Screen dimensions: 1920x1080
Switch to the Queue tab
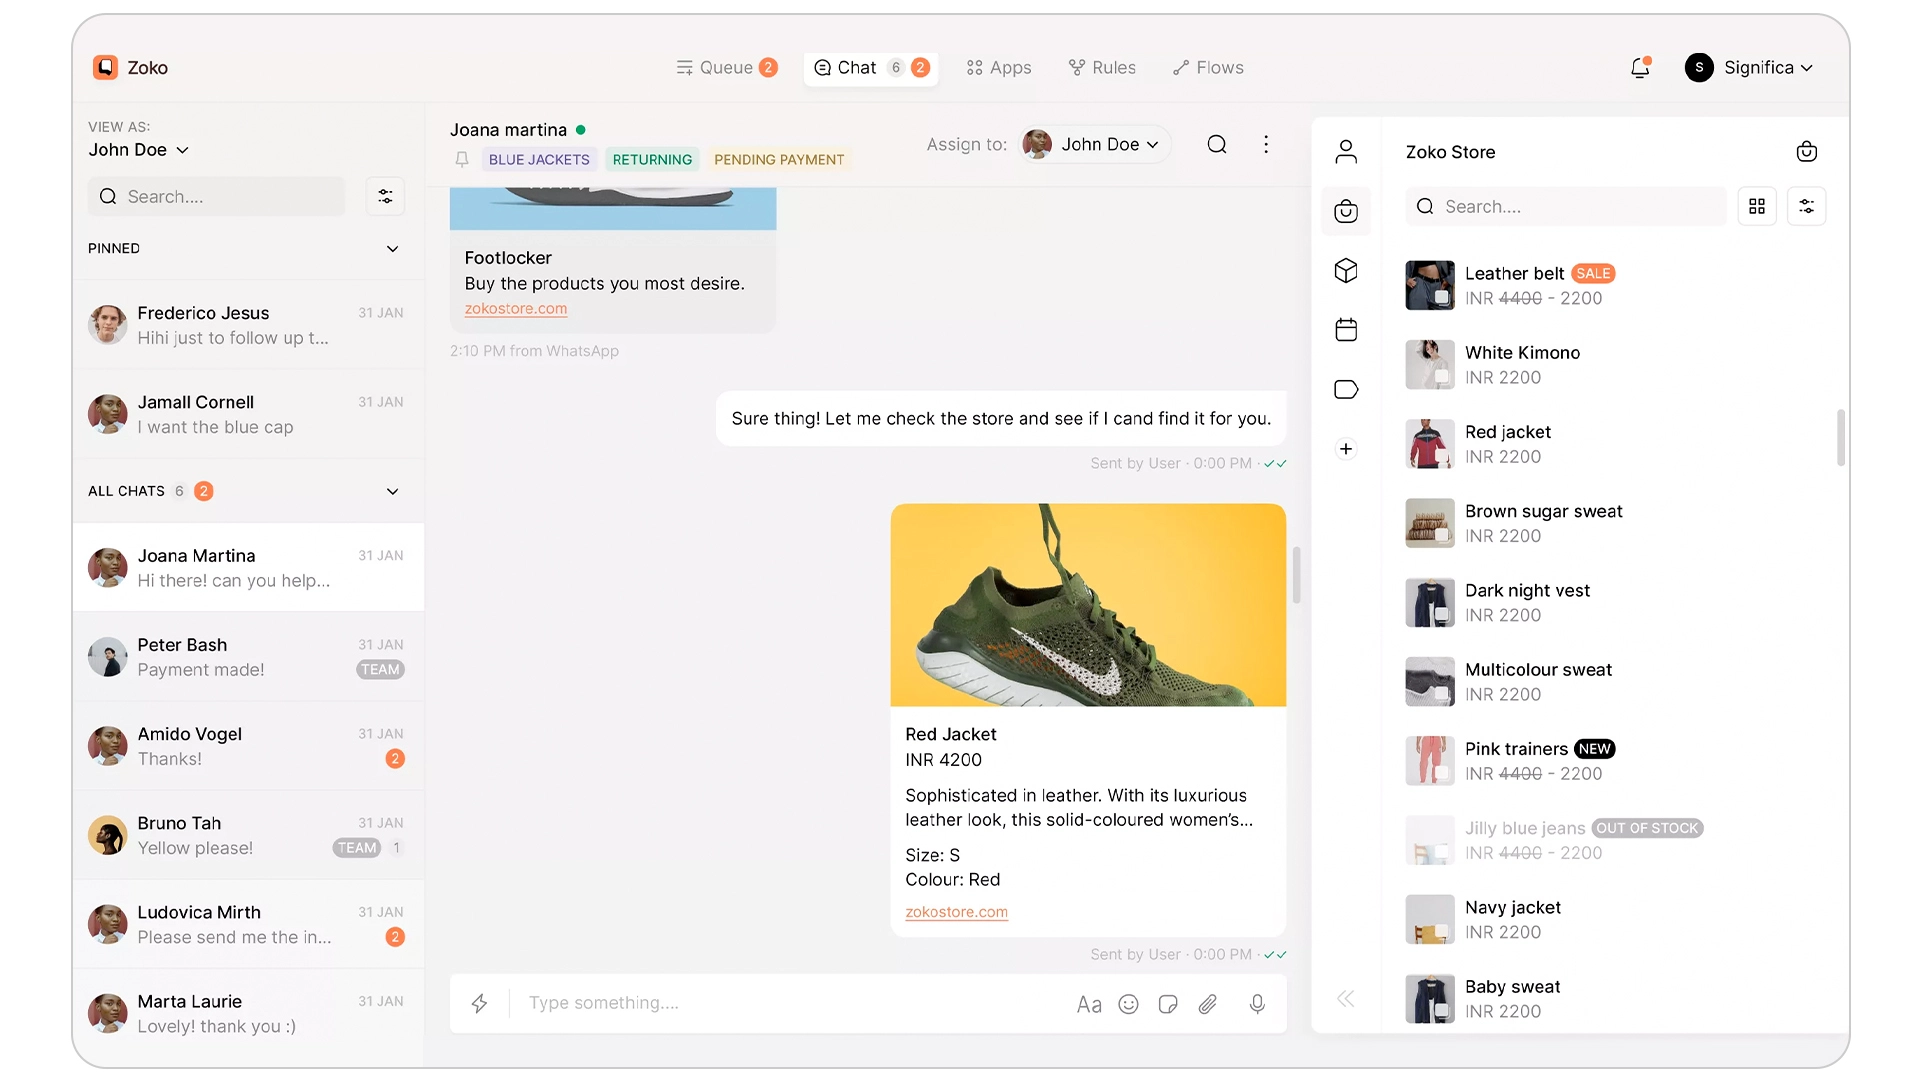(x=727, y=67)
